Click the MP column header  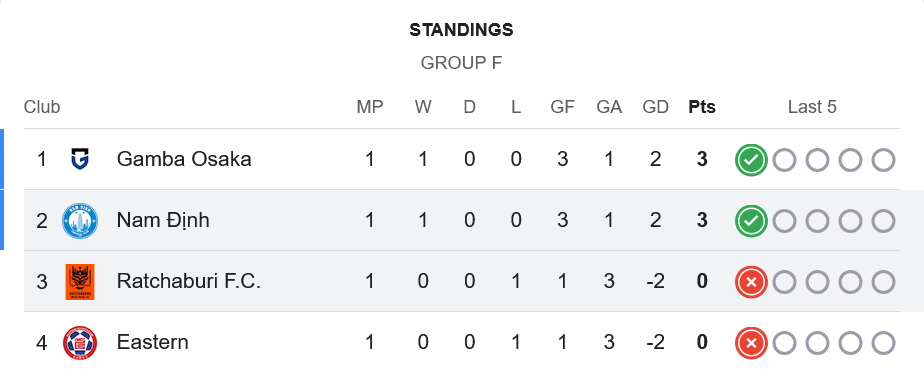coord(369,107)
